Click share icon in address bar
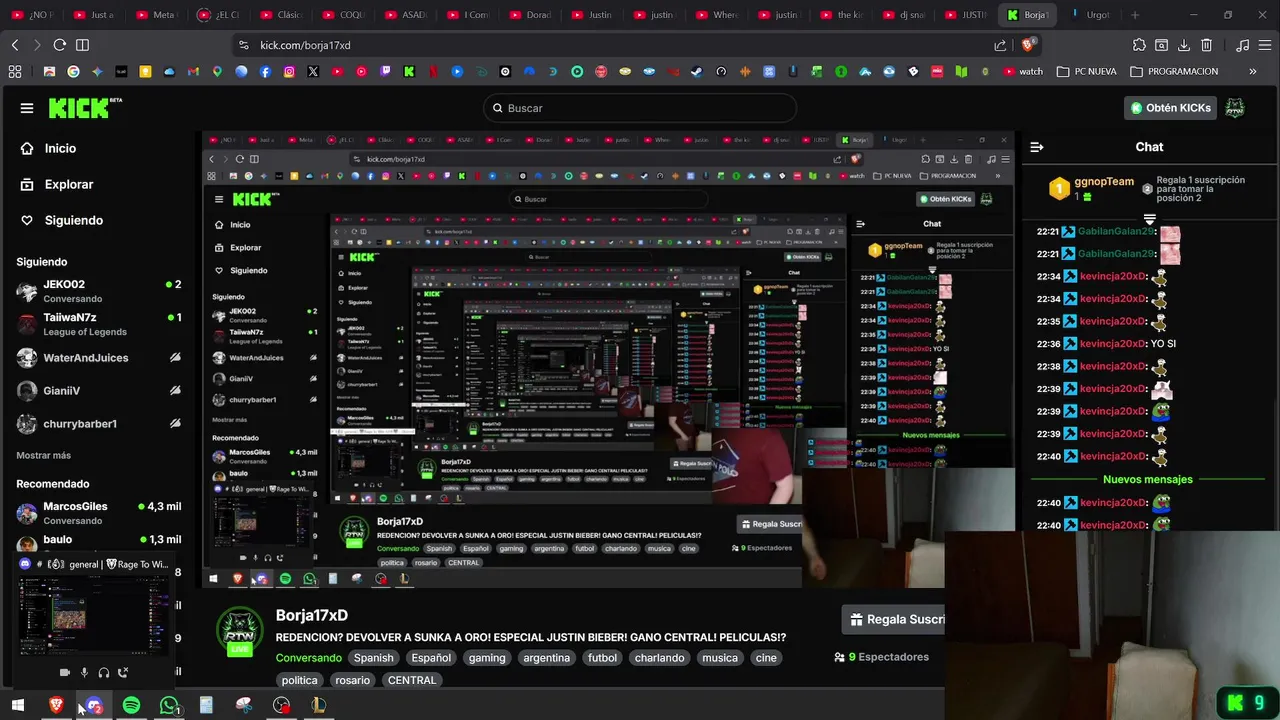1280x720 pixels. [1000, 45]
